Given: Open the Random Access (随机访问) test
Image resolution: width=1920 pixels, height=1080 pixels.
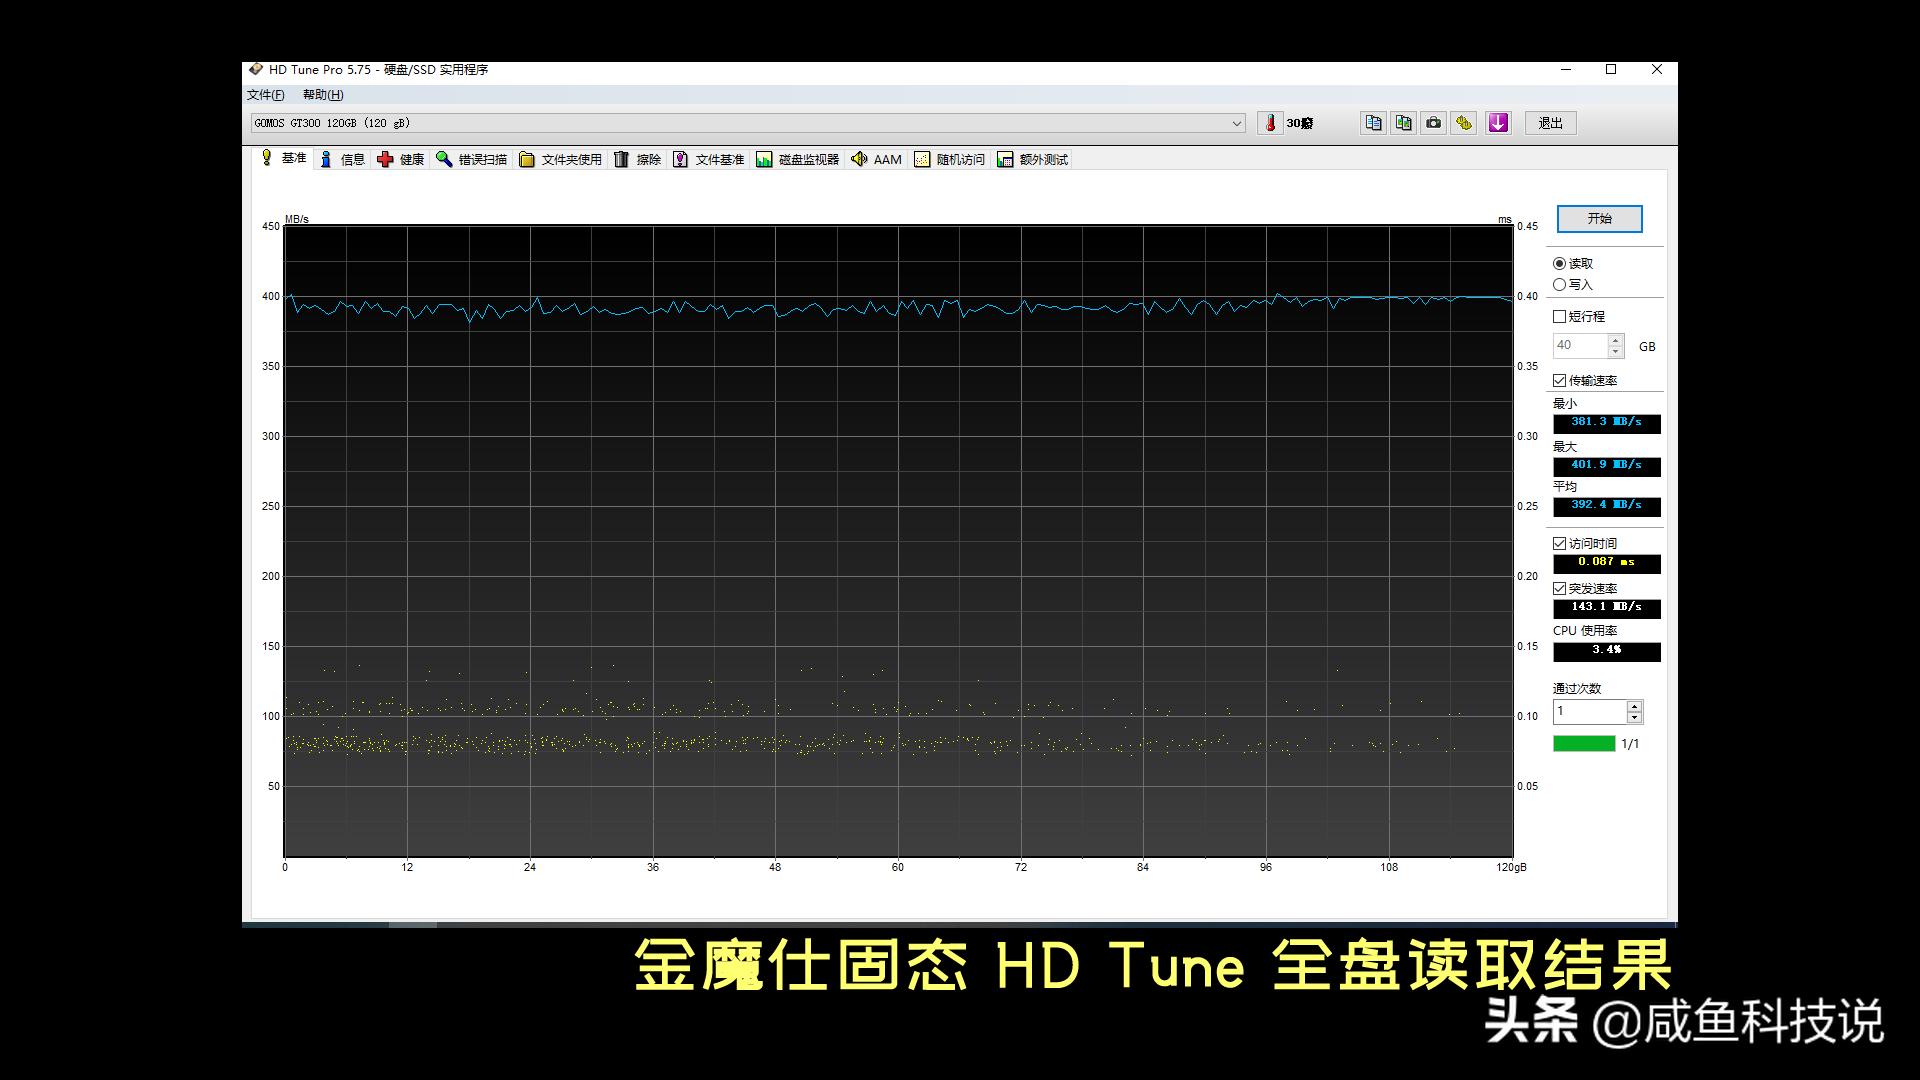Looking at the screenshot, I should tap(949, 158).
